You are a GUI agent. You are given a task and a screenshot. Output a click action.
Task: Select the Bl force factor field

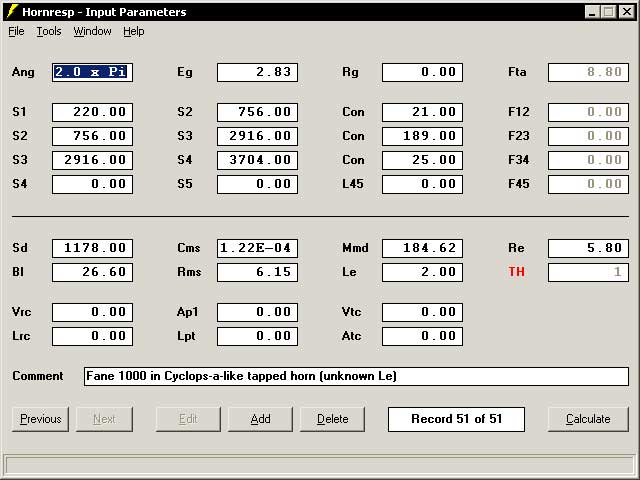point(92,272)
